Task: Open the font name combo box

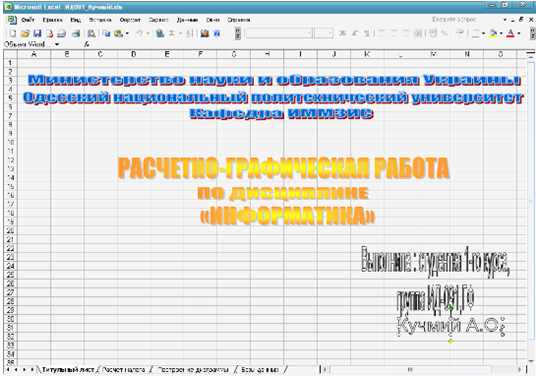Action: pos(279,33)
